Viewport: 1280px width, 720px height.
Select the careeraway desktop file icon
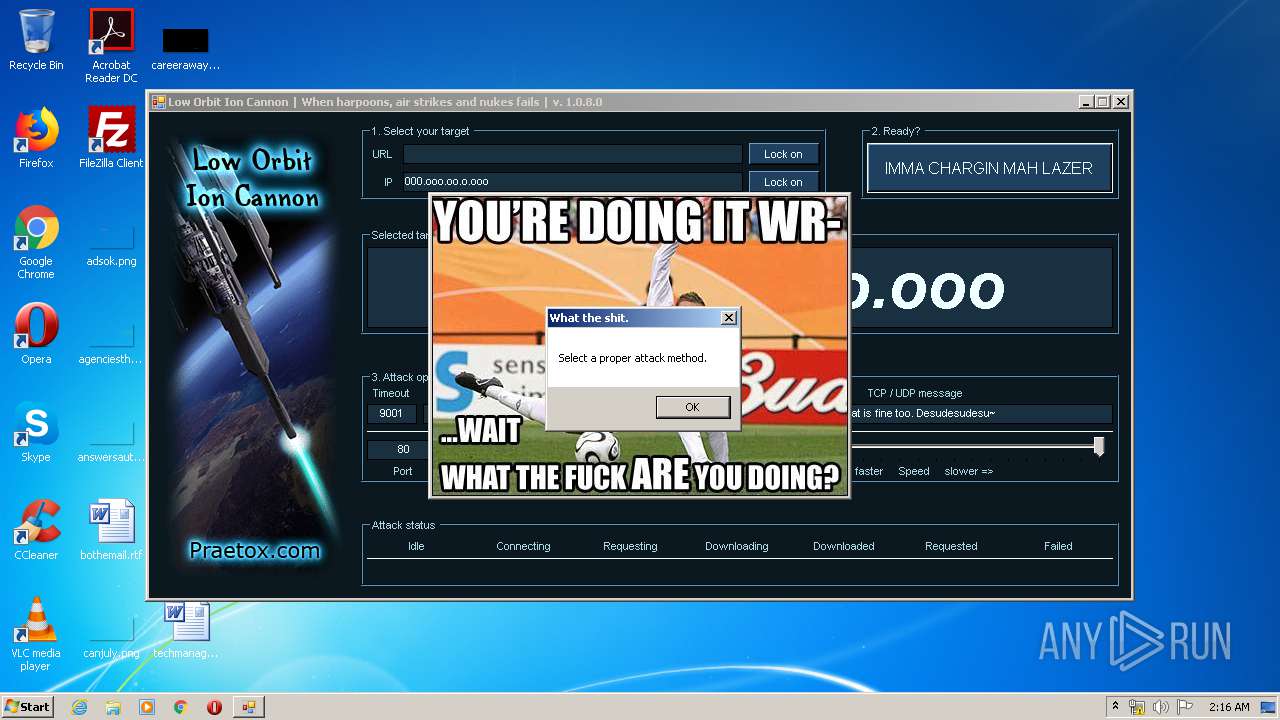(x=186, y=48)
